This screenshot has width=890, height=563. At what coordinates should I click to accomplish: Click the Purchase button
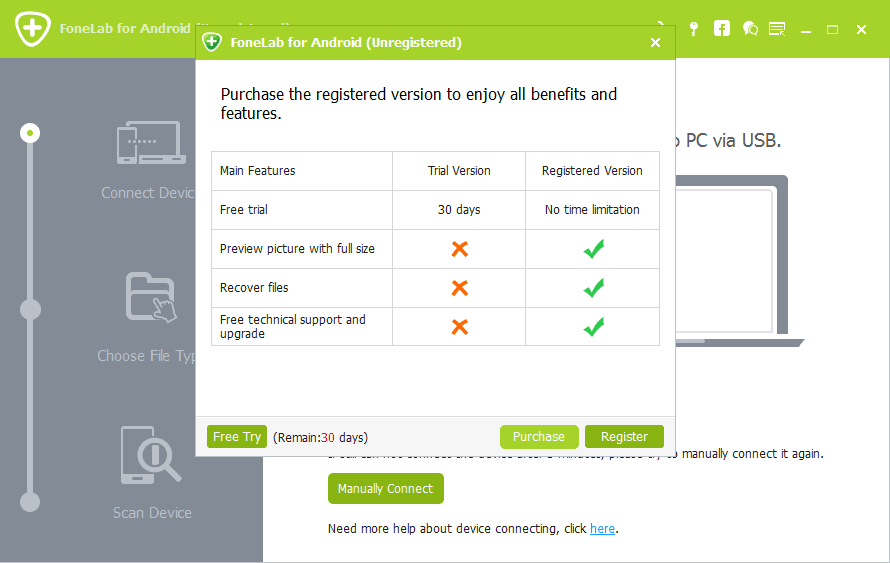[x=539, y=437]
